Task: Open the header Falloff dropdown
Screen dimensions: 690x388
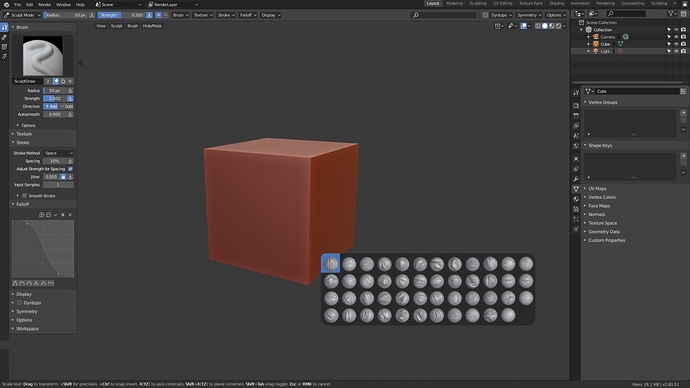Action: click(248, 15)
